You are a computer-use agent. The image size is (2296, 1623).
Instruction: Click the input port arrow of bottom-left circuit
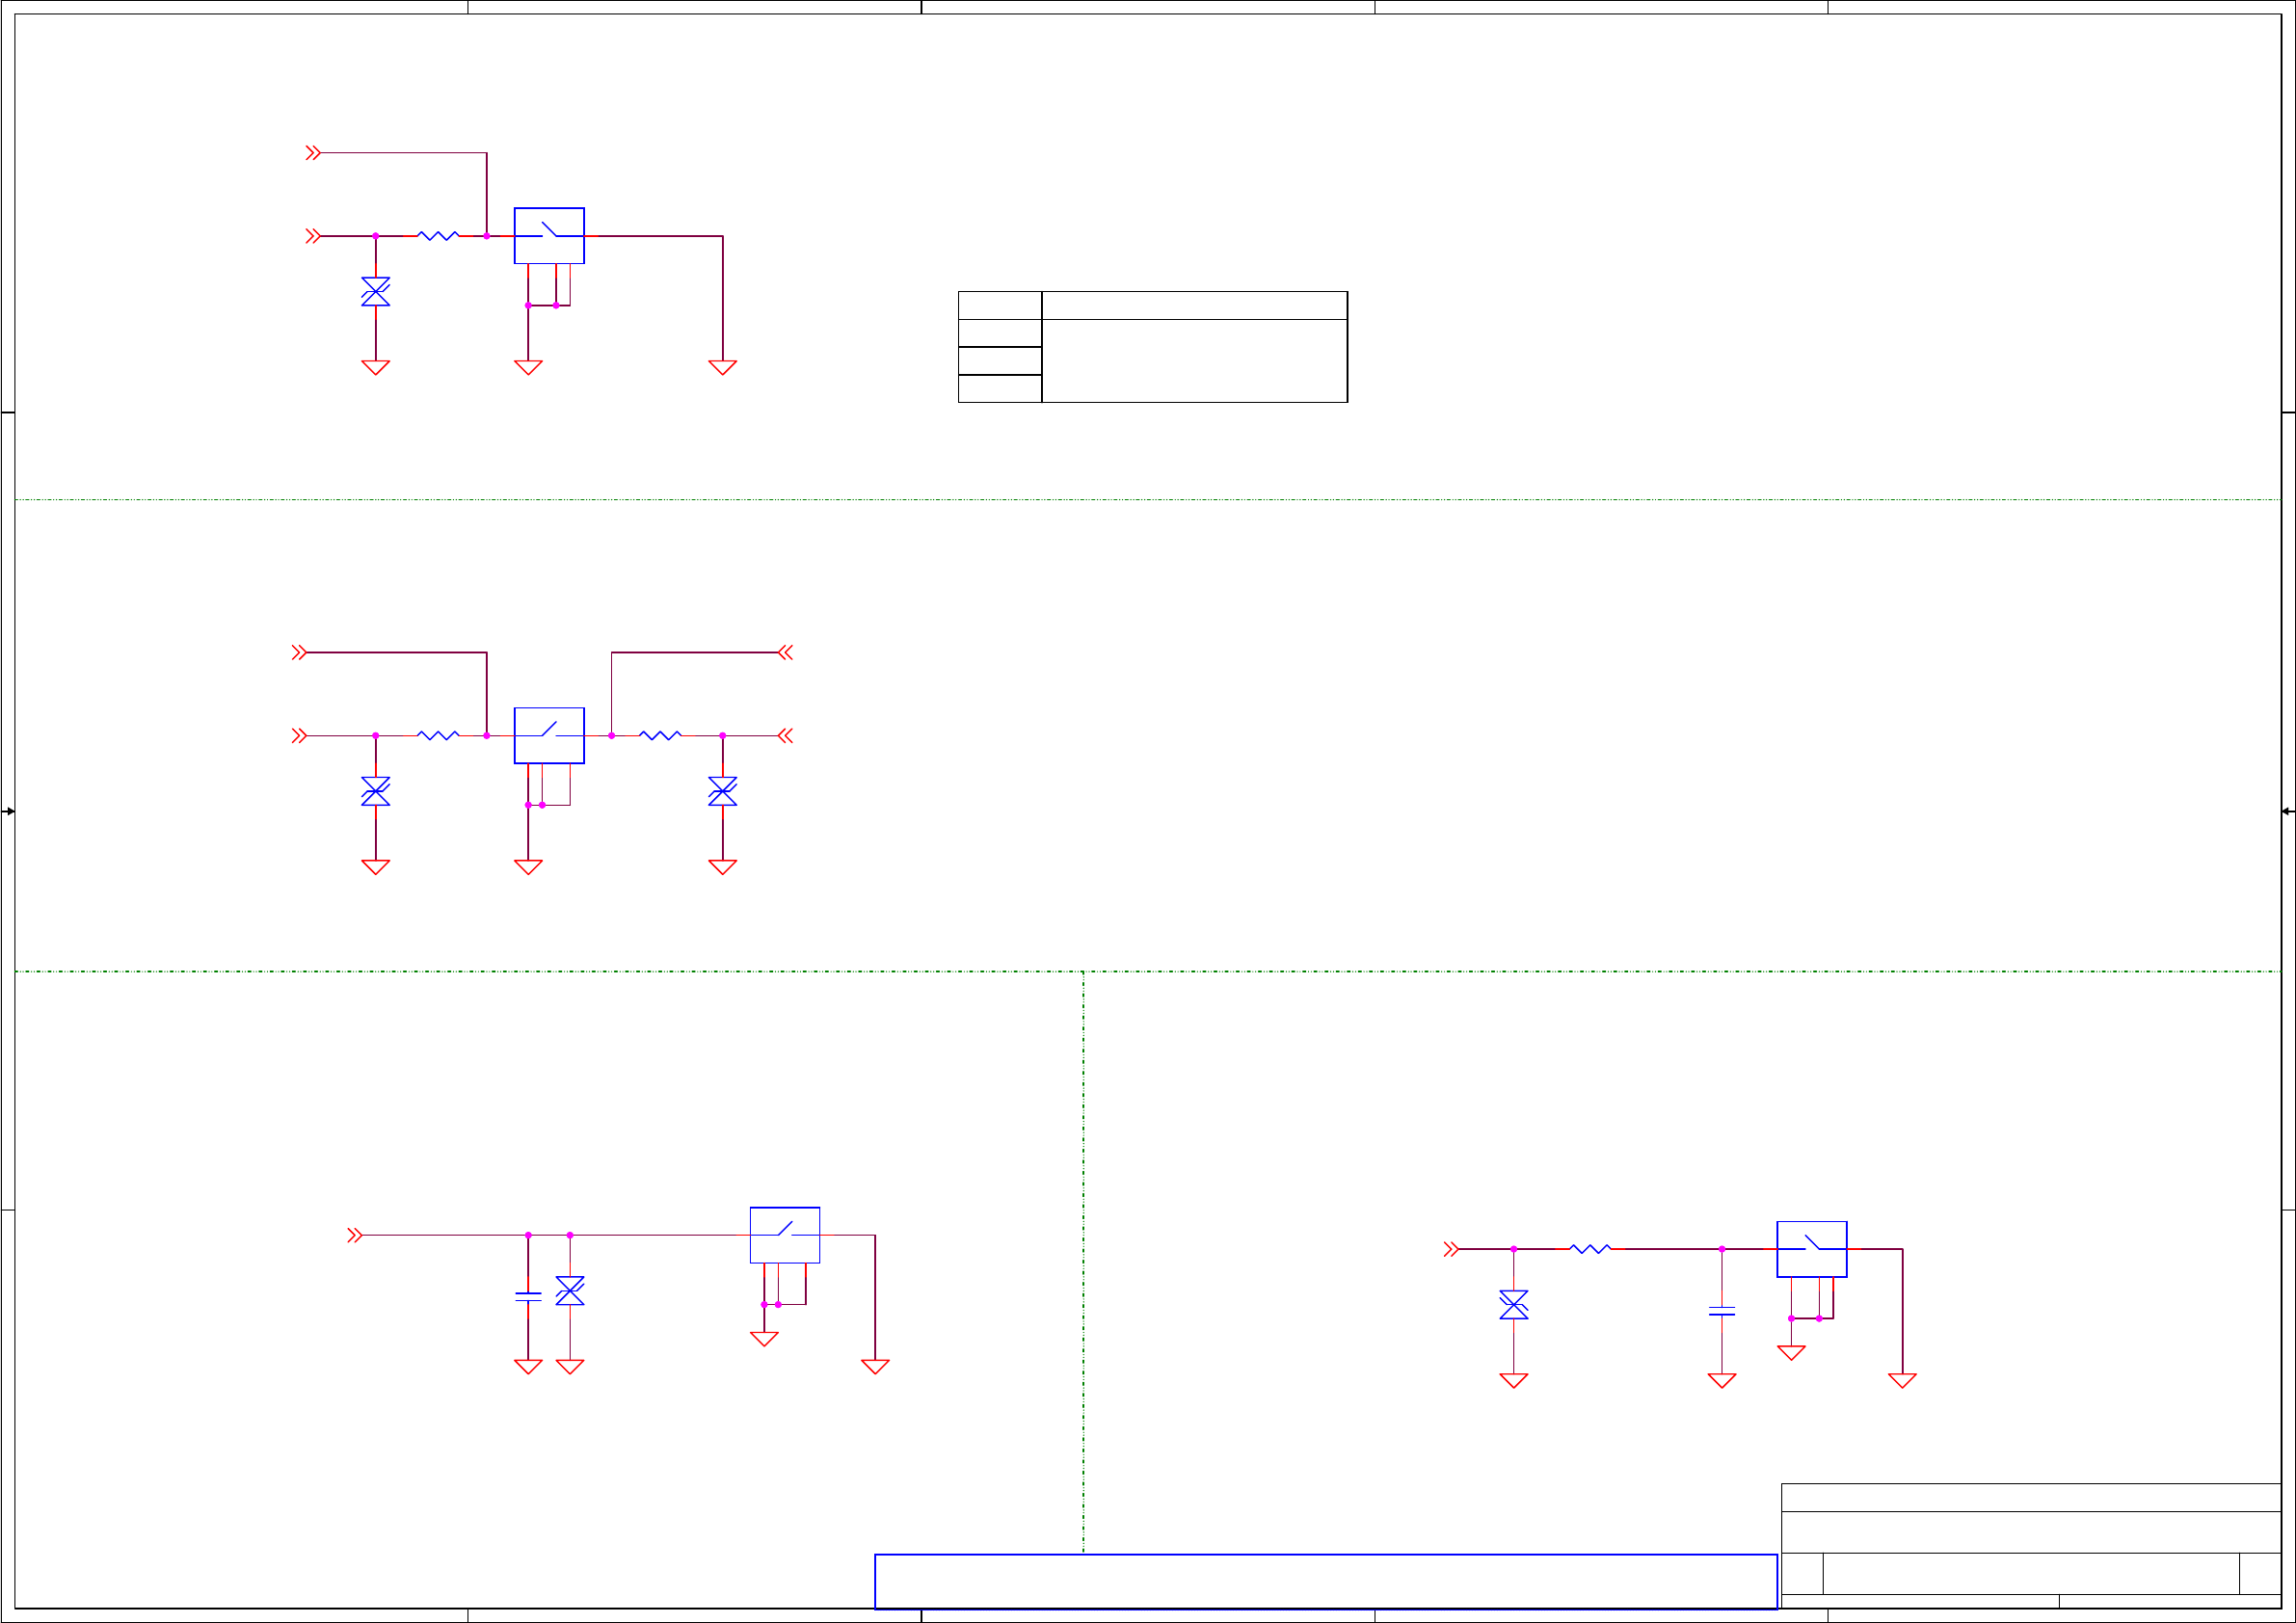point(354,1236)
